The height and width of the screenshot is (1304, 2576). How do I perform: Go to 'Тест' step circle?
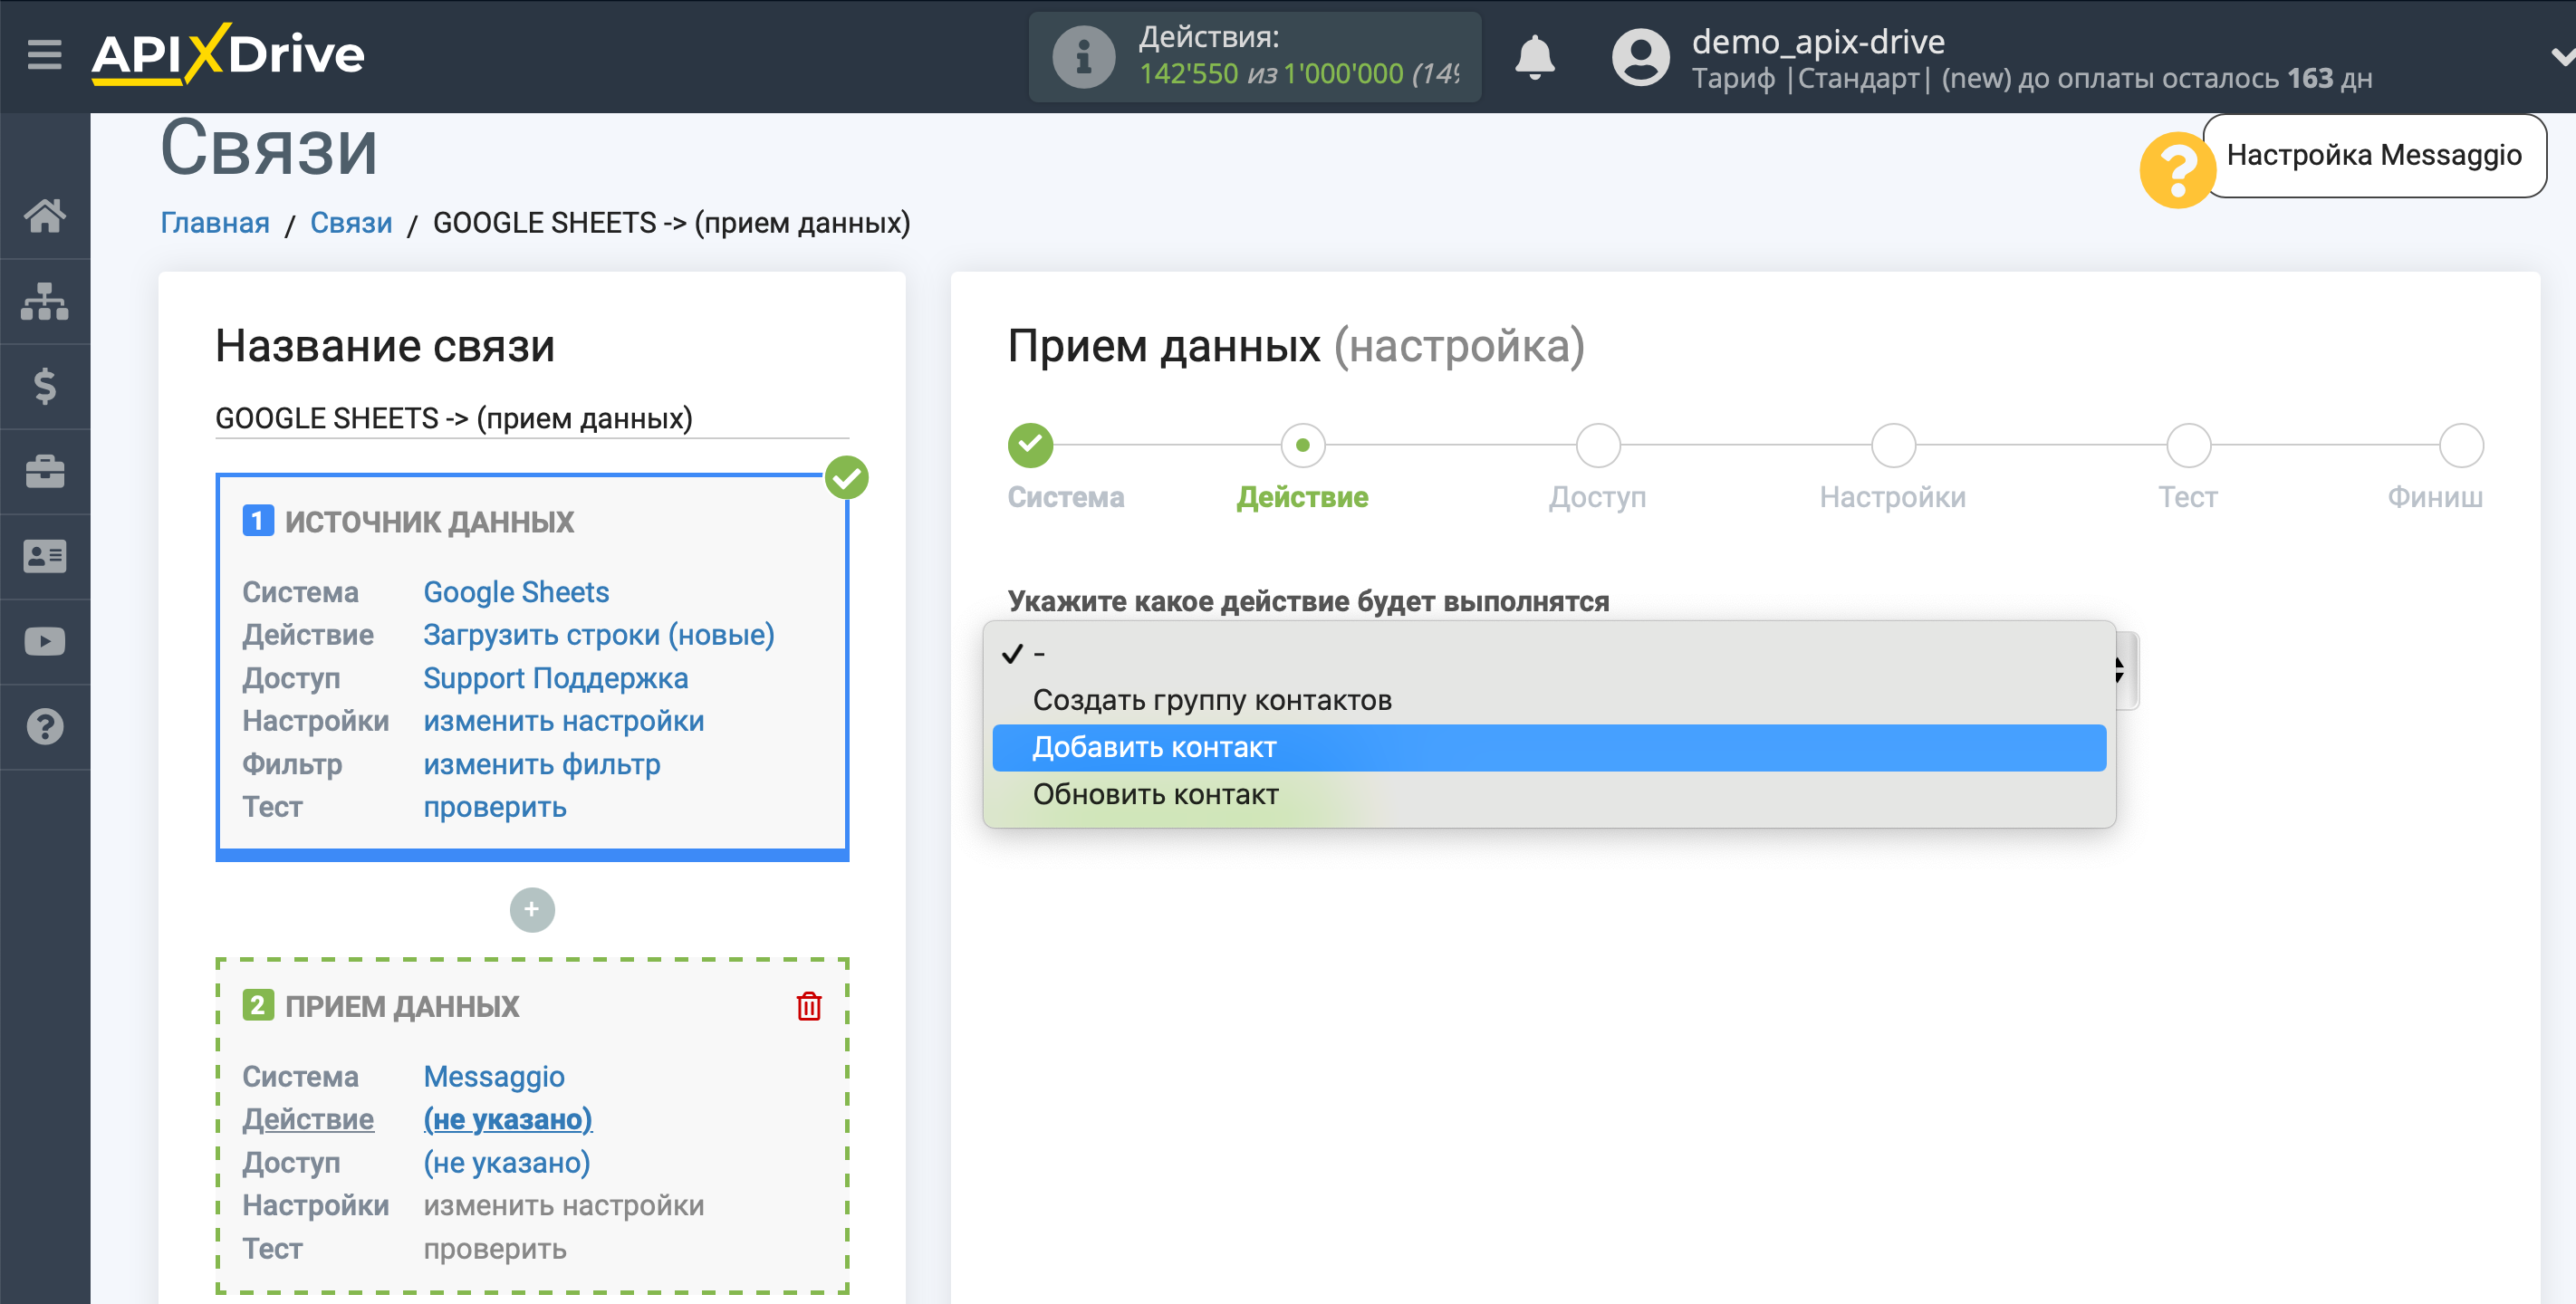point(2188,445)
